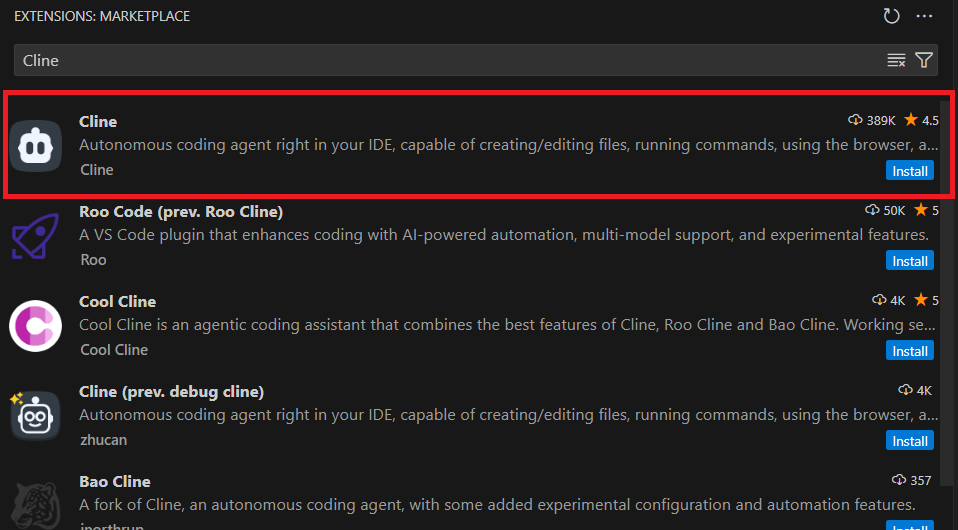Click the Bao Cline tiger icon
Viewport: 958px width, 530px height.
pos(35,505)
